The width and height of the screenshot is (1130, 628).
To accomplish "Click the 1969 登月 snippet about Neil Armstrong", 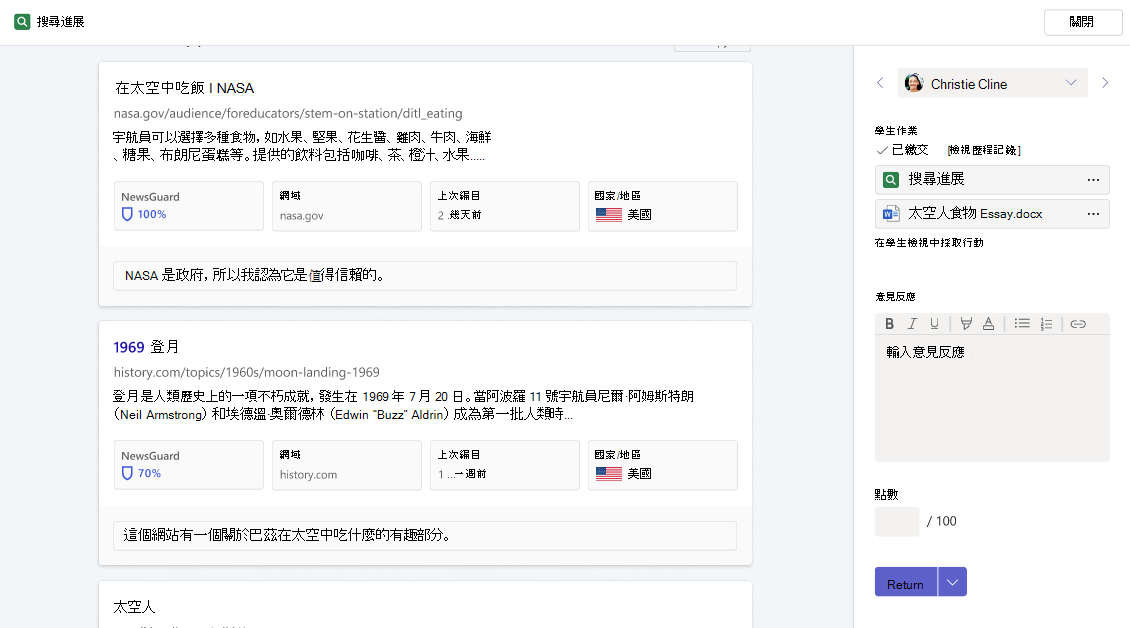I will tap(404, 405).
